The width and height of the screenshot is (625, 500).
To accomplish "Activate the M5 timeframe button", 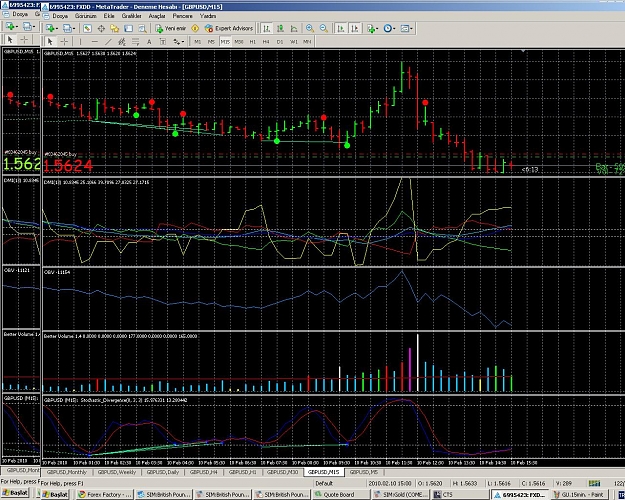I will [211, 41].
